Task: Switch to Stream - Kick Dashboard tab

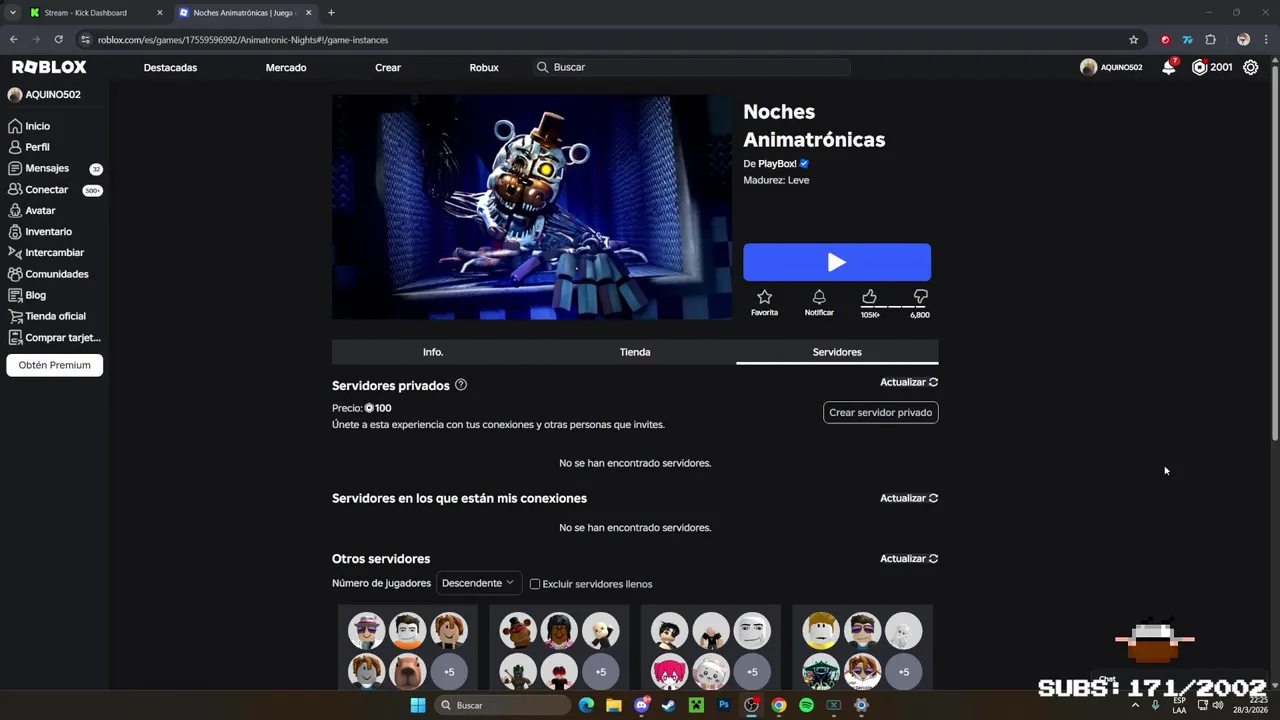Action: 95,13
